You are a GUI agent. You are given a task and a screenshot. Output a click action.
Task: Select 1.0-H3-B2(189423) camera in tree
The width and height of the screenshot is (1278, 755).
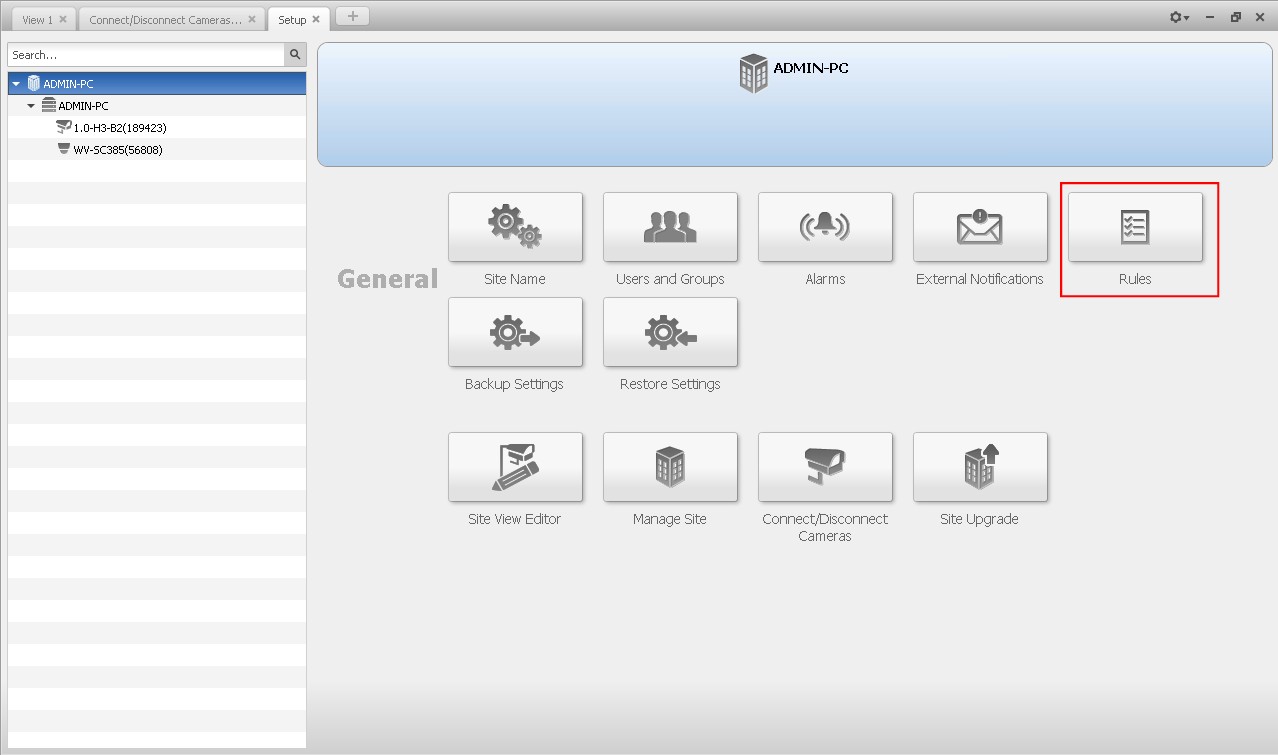pos(157,127)
